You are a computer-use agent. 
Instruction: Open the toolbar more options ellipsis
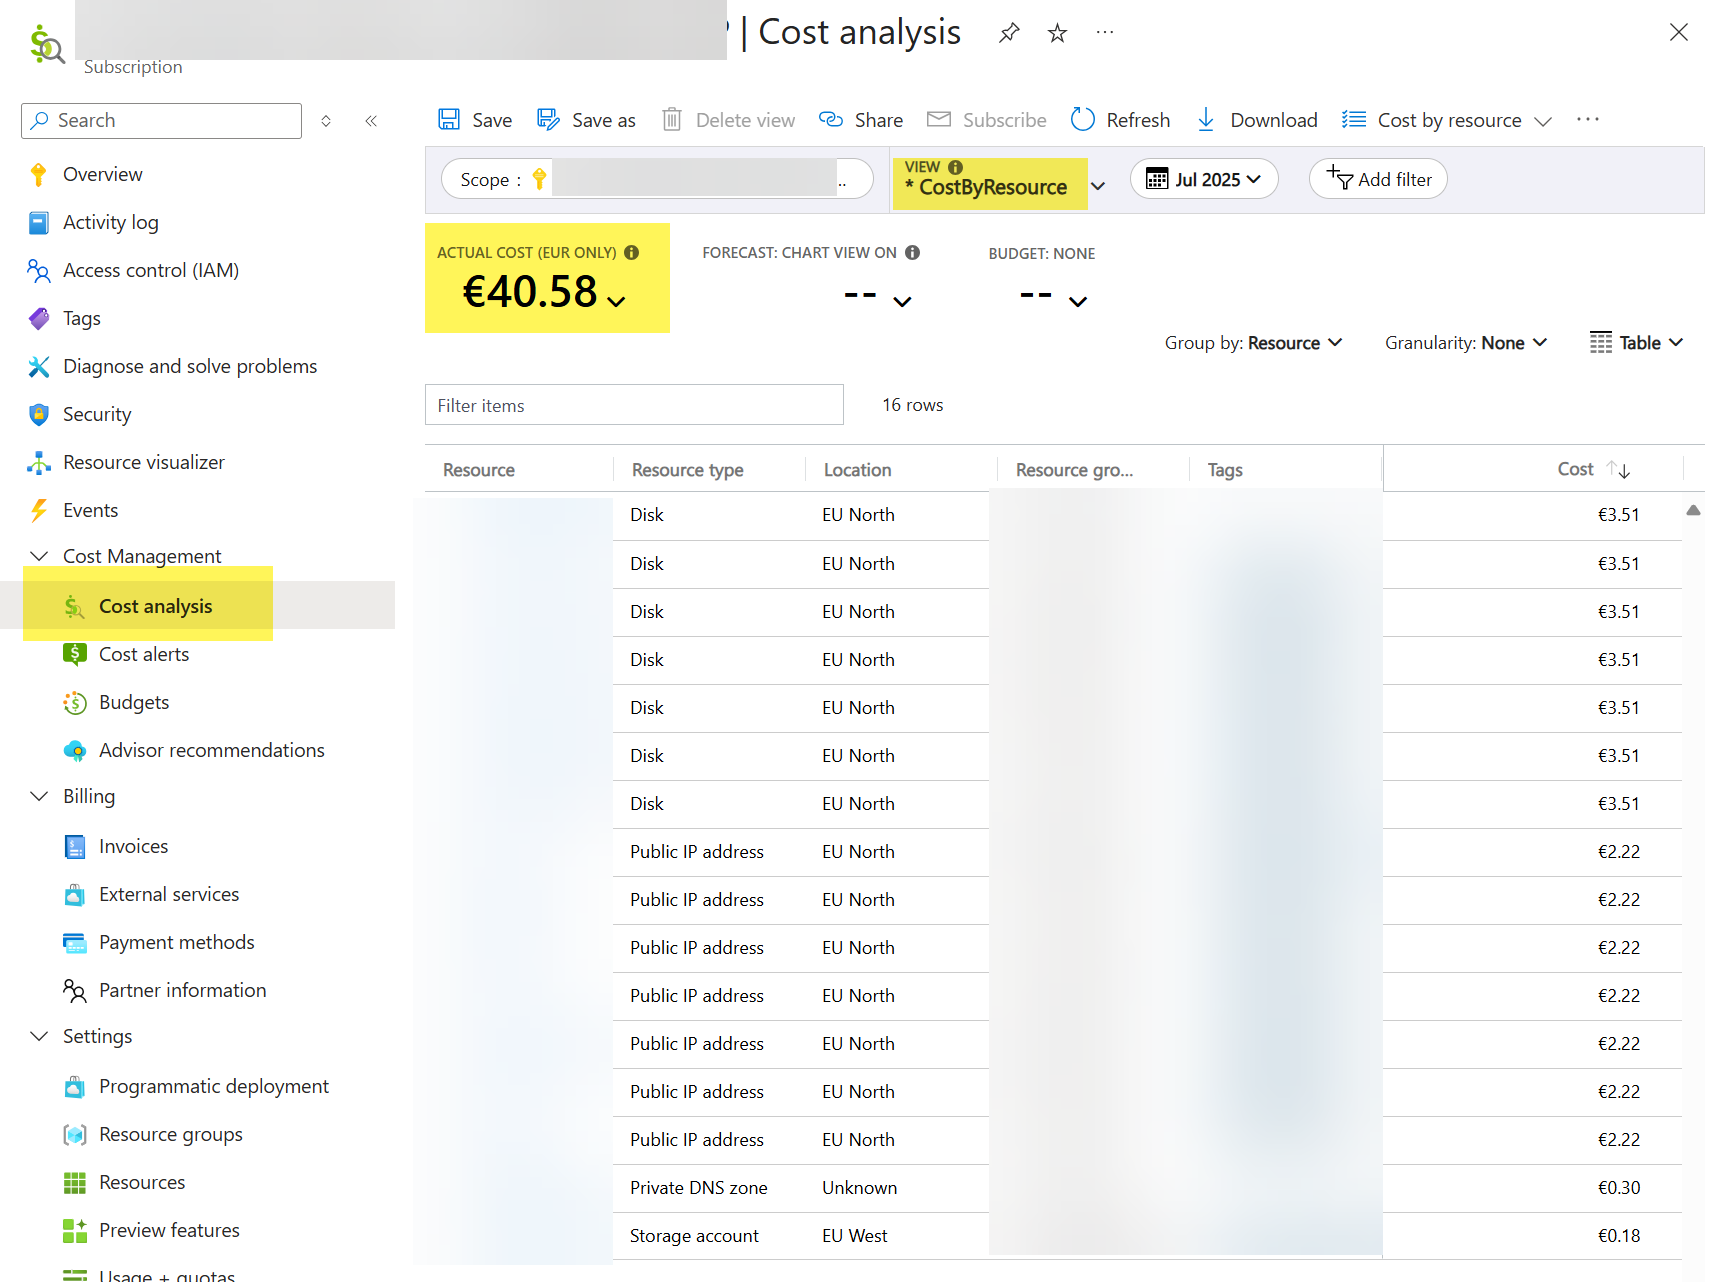(x=1588, y=120)
